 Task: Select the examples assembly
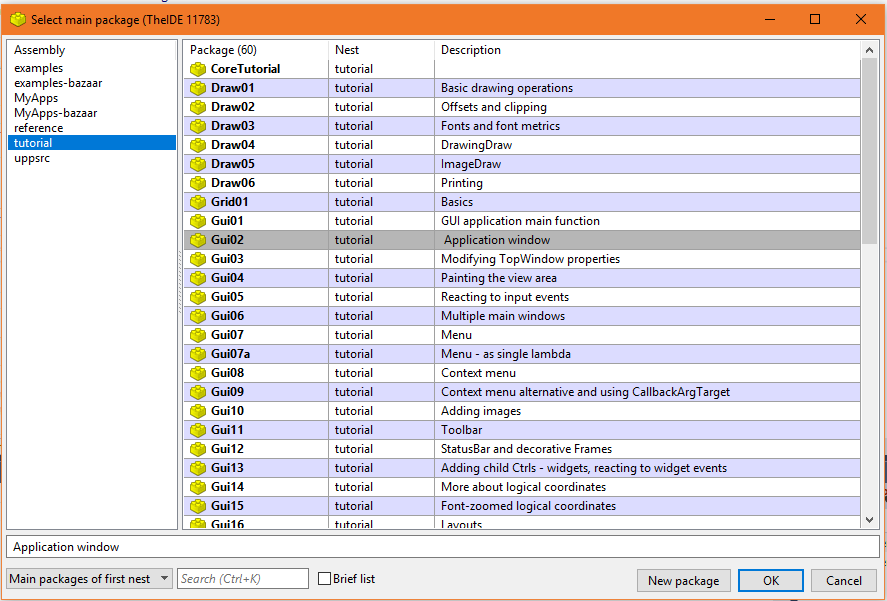pyautogui.click(x=38, y=68)
